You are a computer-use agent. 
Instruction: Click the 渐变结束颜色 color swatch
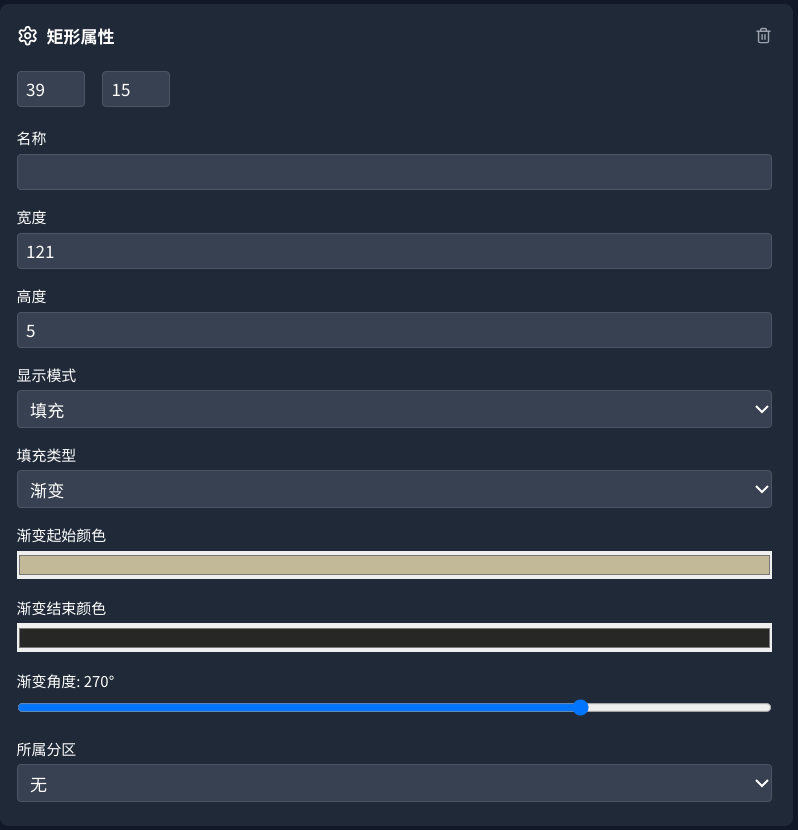point(394,637)
